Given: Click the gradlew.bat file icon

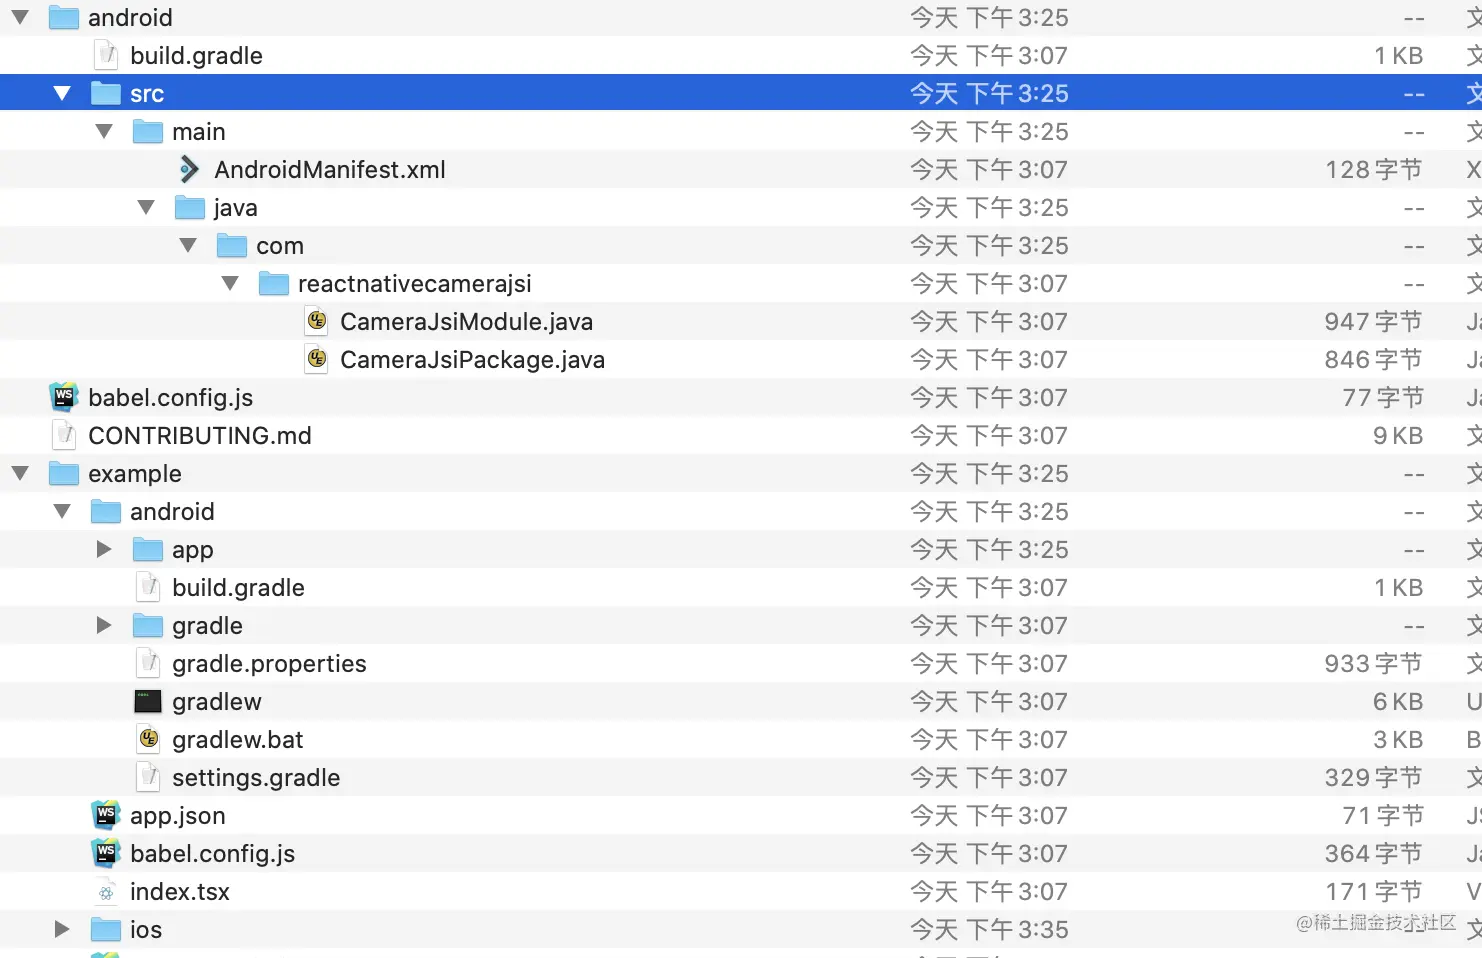Looking at the screenshot, I should pyautogui.click(x=149, y=739).
